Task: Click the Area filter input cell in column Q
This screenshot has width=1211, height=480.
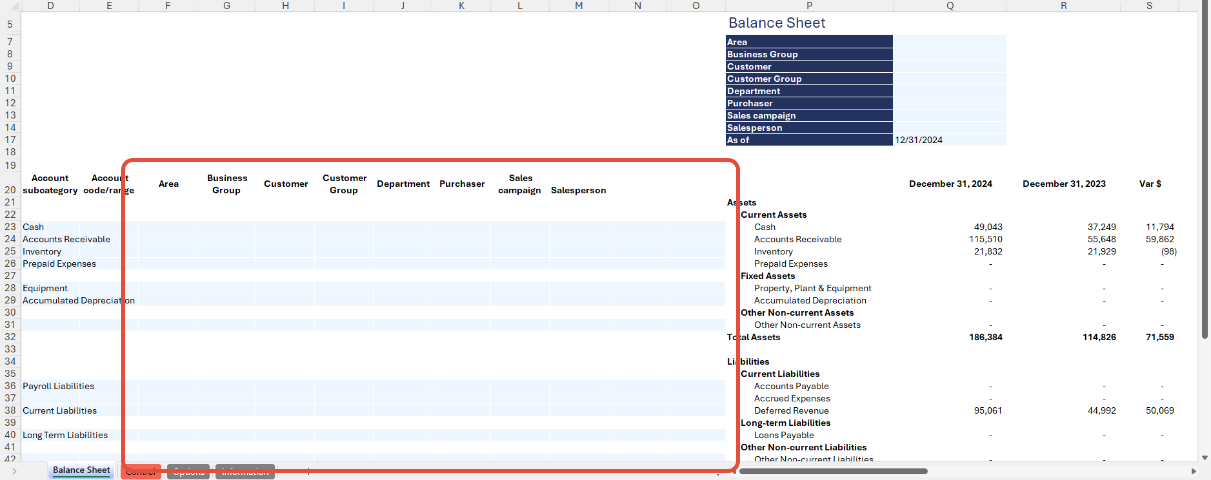Action: pos(950,42)
